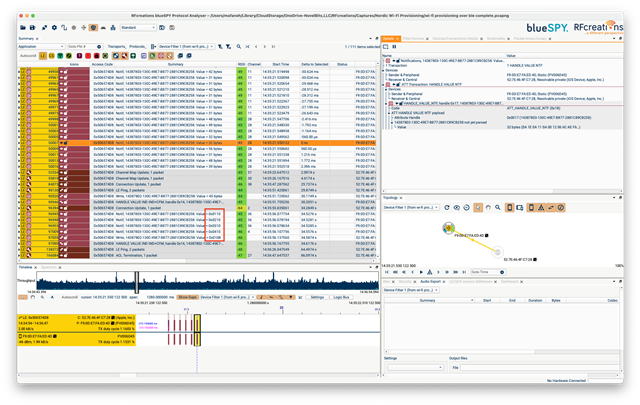640x405 pixels.
Task: Click the add filter funnel icon in Summary
Action: pyautogui.click(x=220, y=47)
